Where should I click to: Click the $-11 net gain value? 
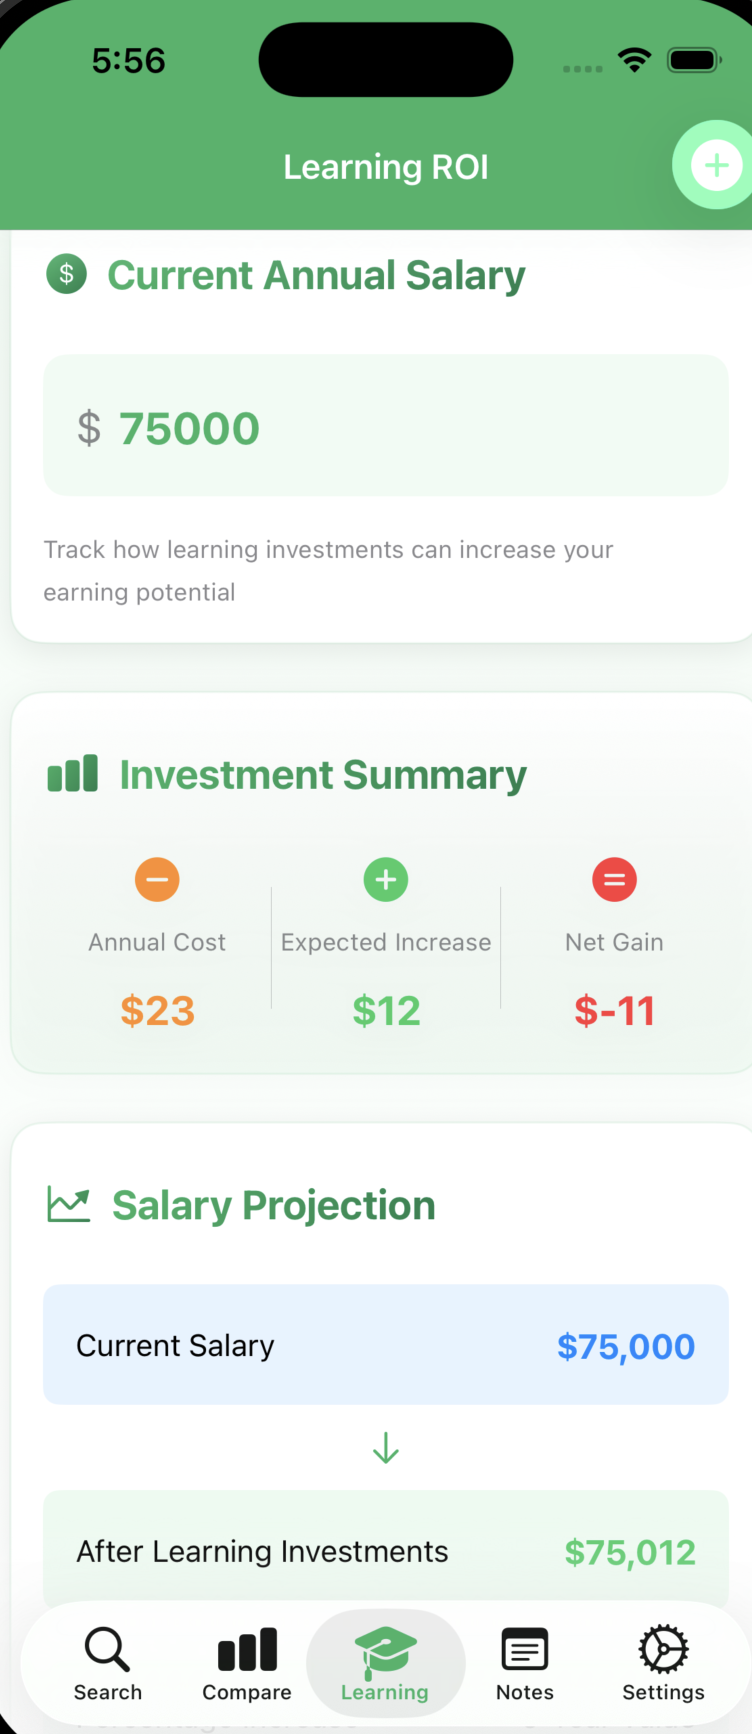(x=614, y=1011)
